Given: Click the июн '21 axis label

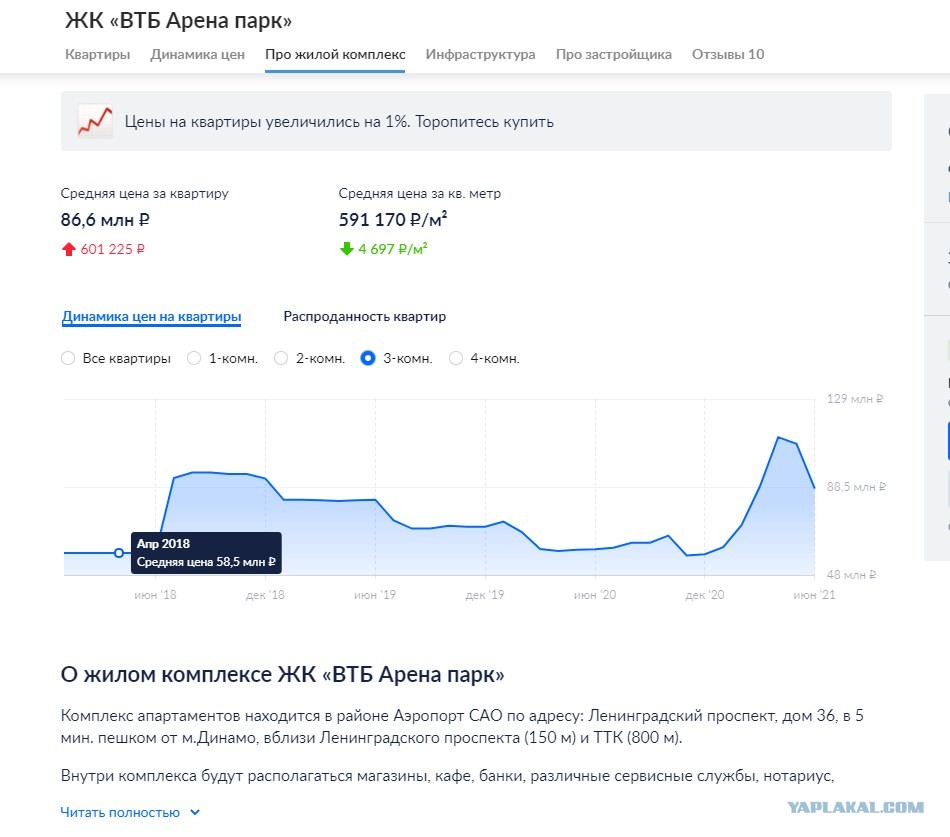Looking at the screenshot, I should click(814, 595).
